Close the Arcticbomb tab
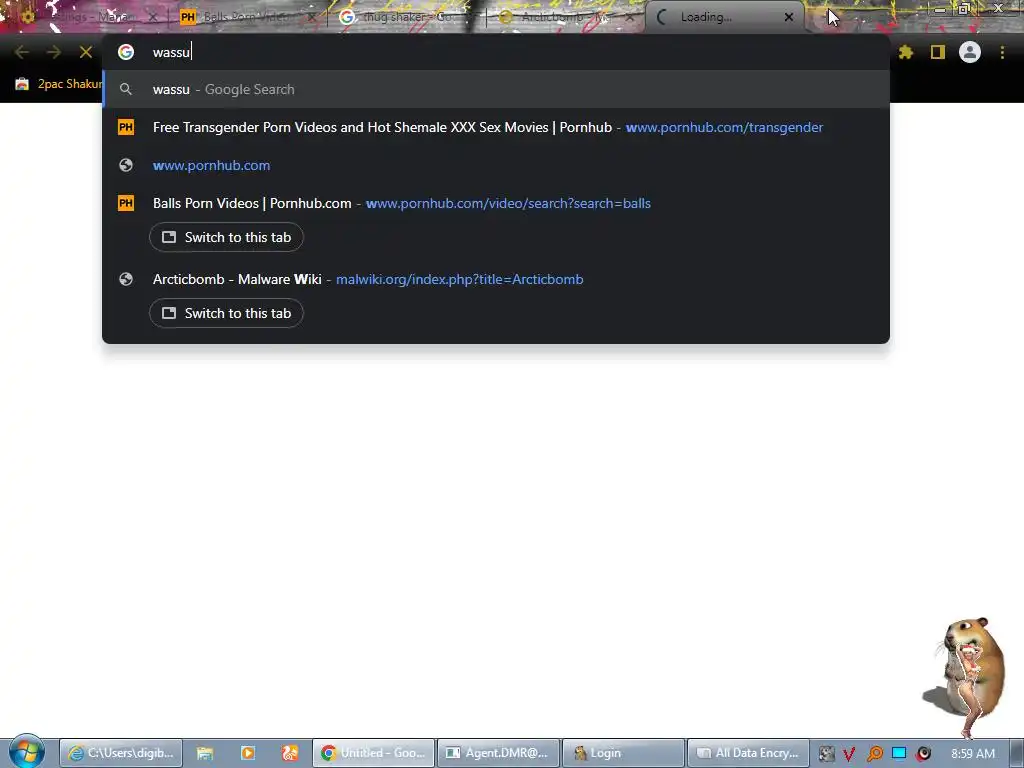The height and width of the screenshot is (768, 1024). (630, 17)
